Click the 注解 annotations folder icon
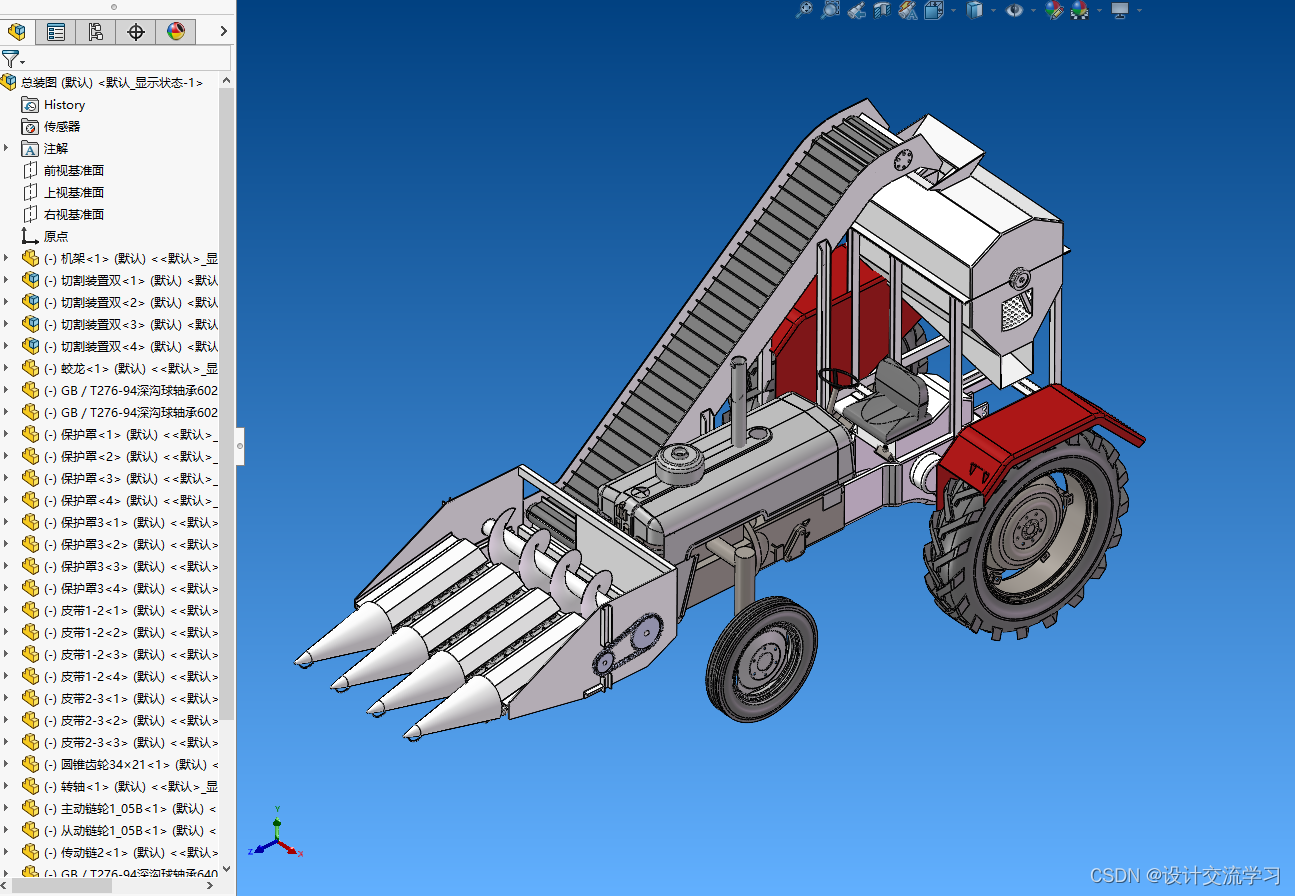The height and width of the screenshot is (896, 1295). point(30,148)
